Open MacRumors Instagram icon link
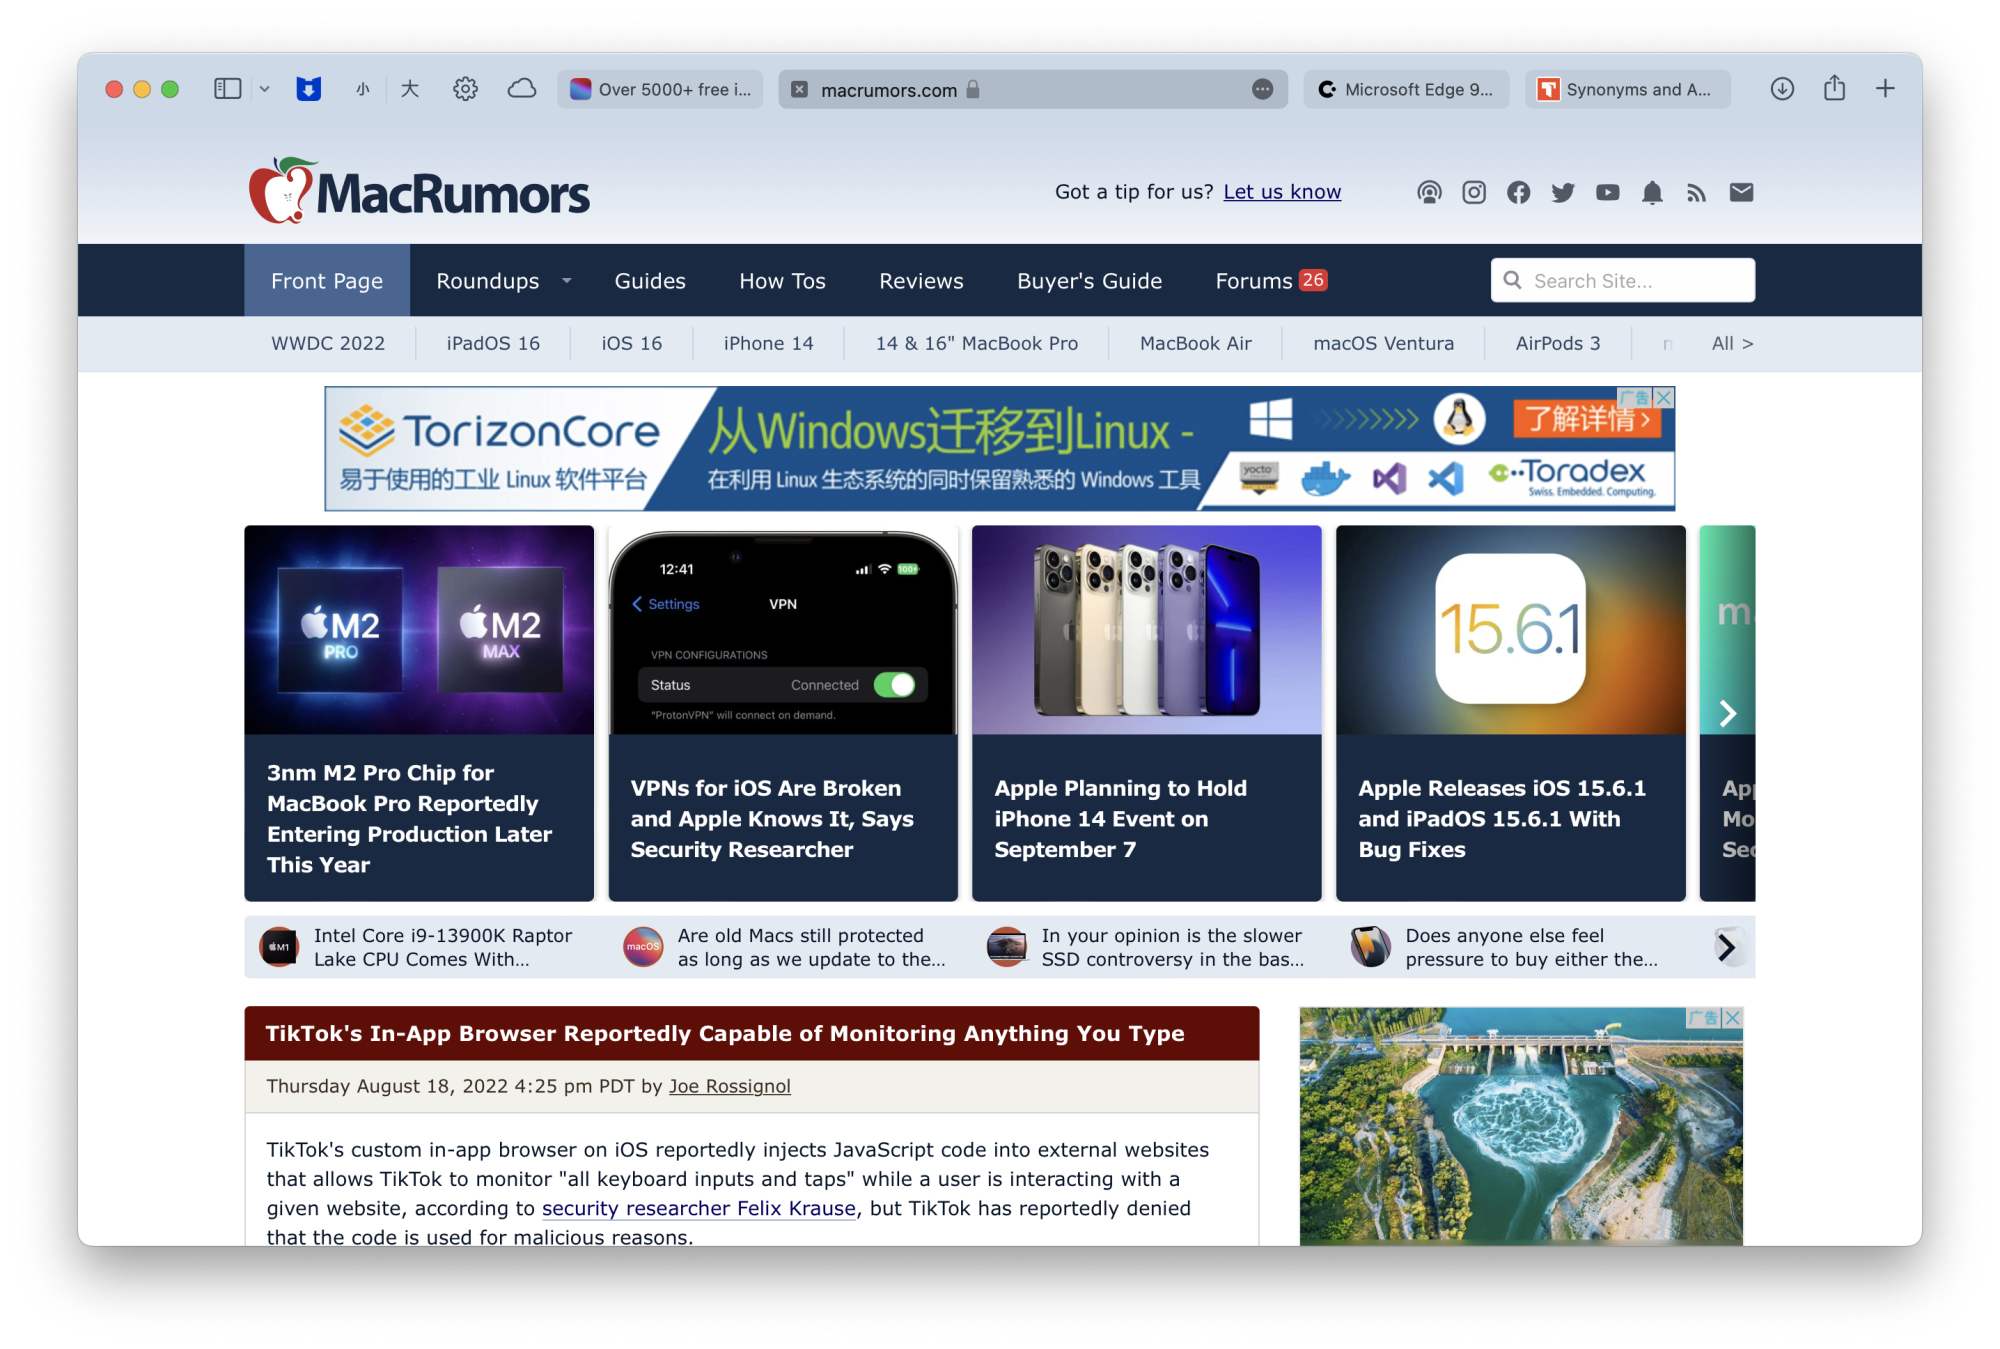The image size is (2000, 1349). pos(1474,192)
